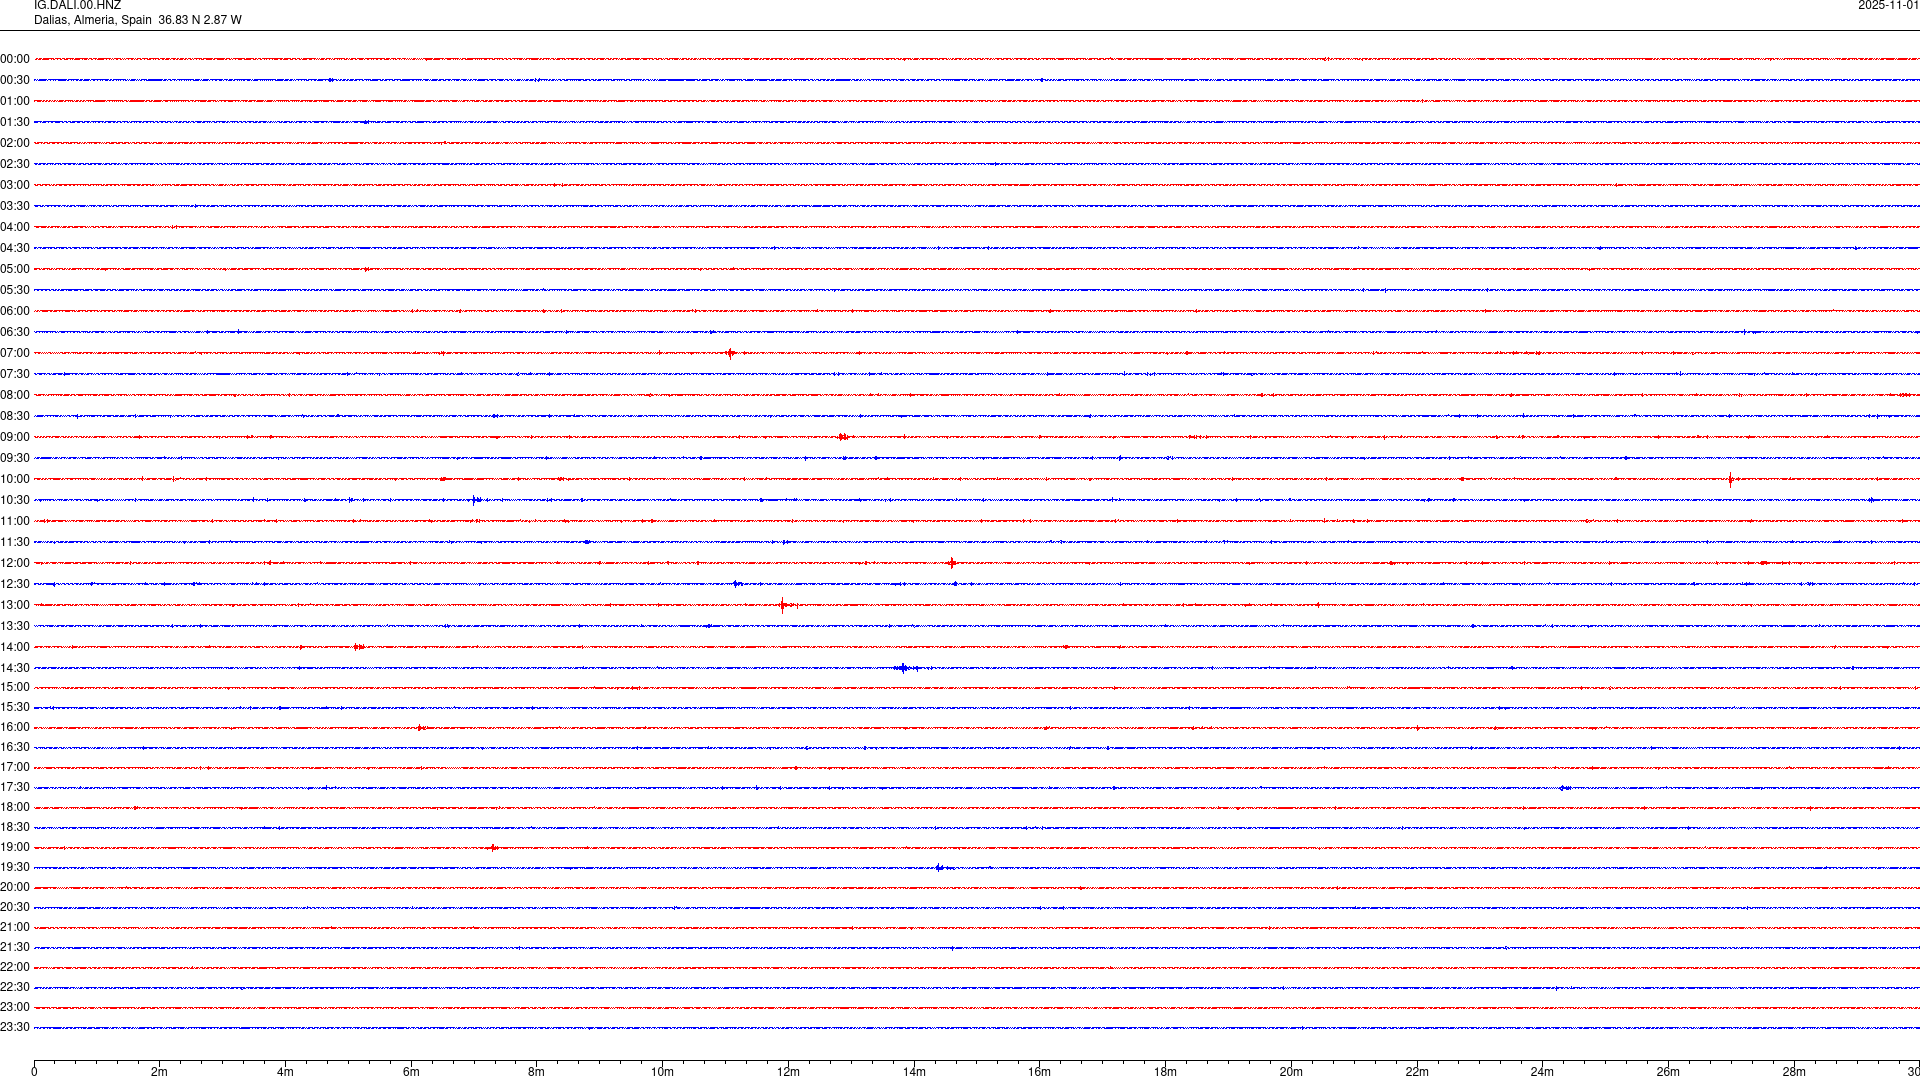This screenshot has height=1080, width=1920.
Task: Click the station code IG.DALI.00.HNZ title
Action: pyautogui.click(x=77, y=6)
